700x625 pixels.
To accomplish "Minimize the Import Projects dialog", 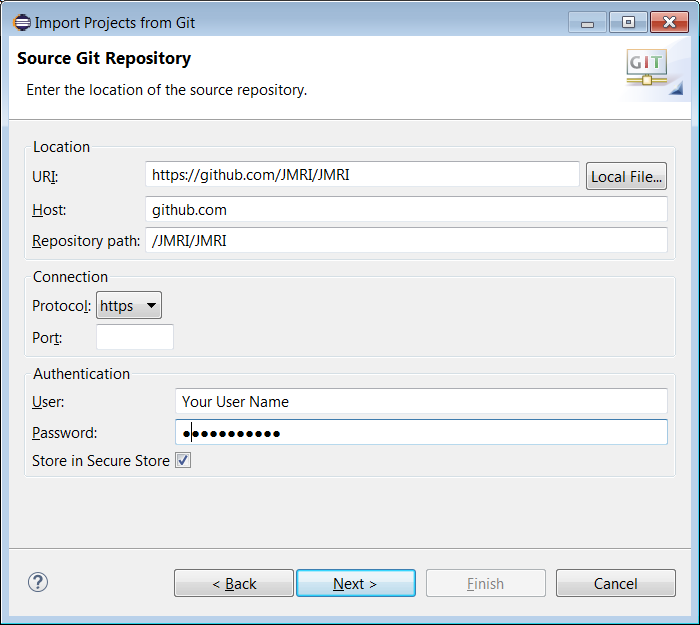I will [x=588, y=22].
